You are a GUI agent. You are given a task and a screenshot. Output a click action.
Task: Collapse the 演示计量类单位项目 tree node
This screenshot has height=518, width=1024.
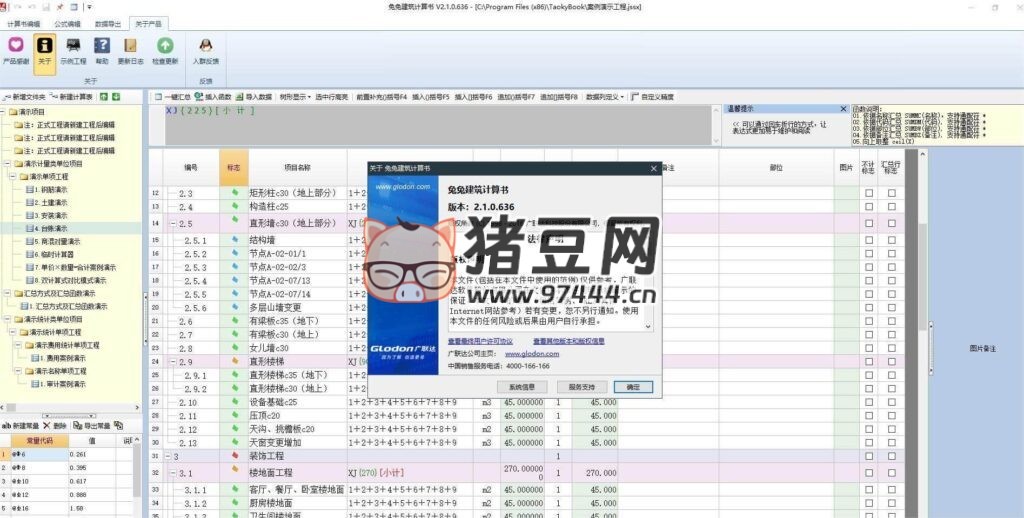click(8, 163)
